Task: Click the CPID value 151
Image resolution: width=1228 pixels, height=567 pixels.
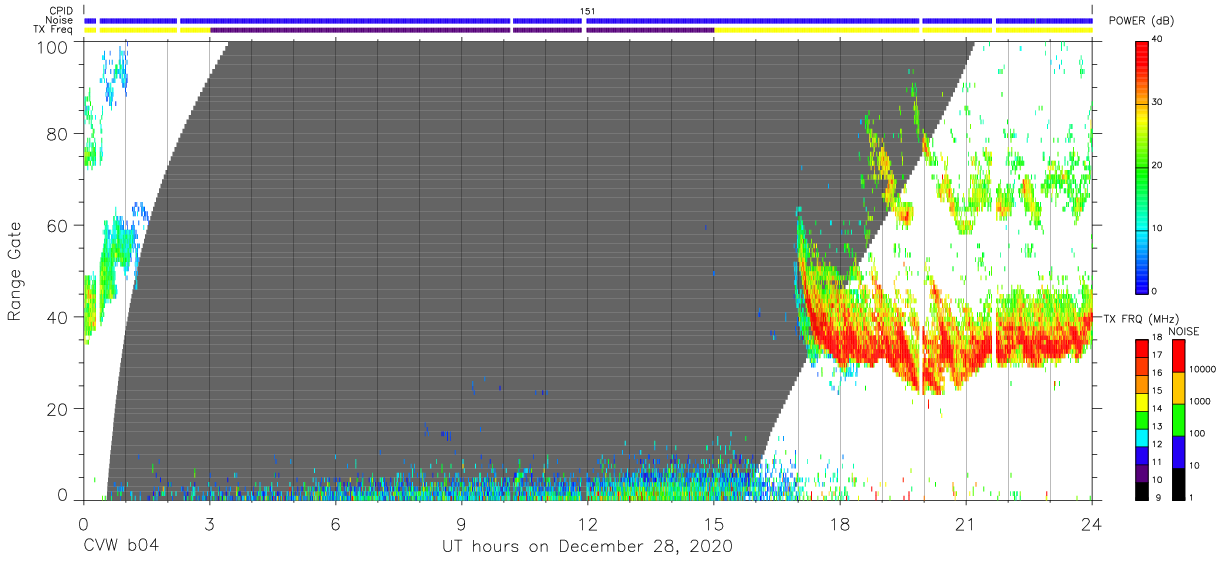Action: (x=588, y=11)
